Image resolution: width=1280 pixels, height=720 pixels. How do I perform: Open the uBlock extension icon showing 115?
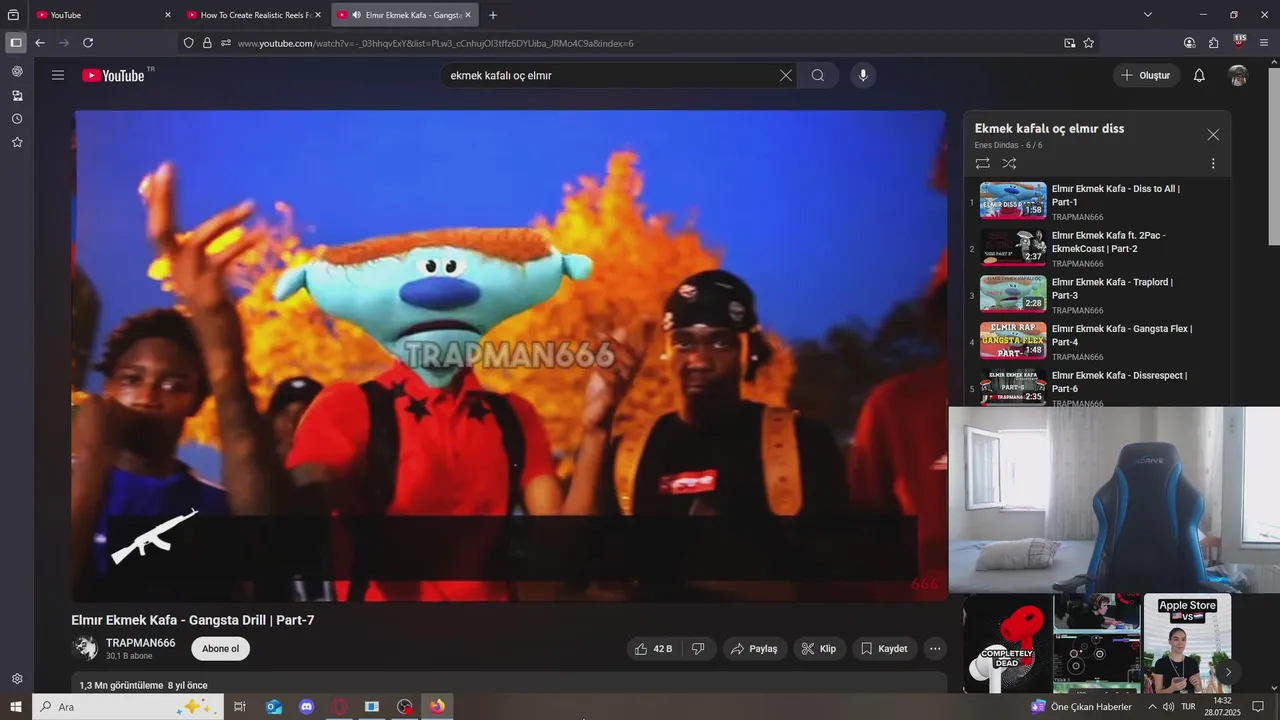[1240, 42]
